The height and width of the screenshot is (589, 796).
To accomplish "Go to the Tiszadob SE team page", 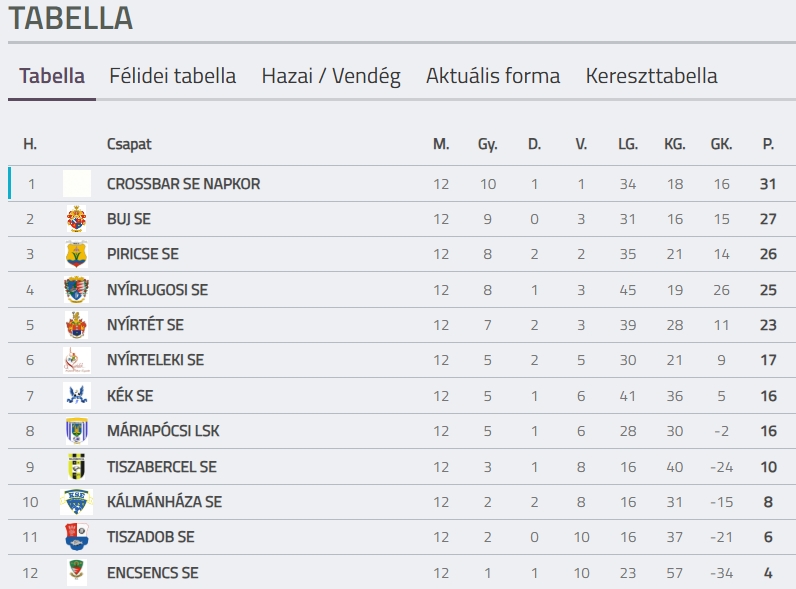I will [x=150, y=537].
